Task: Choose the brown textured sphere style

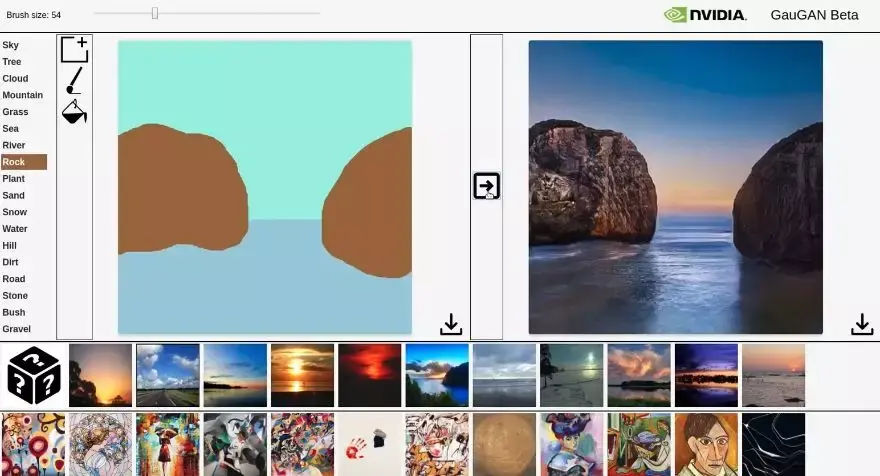Action: pos(505,445)
